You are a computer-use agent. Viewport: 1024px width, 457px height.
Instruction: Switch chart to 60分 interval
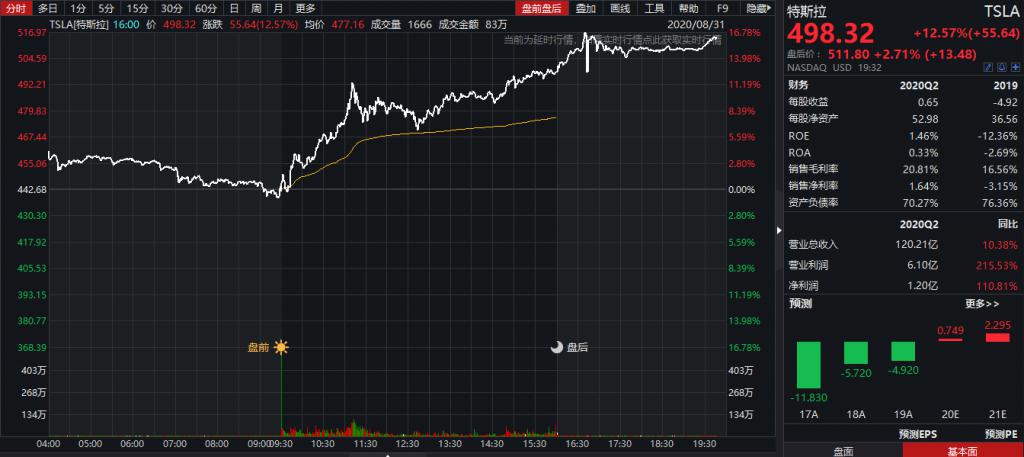click(205, 8)
